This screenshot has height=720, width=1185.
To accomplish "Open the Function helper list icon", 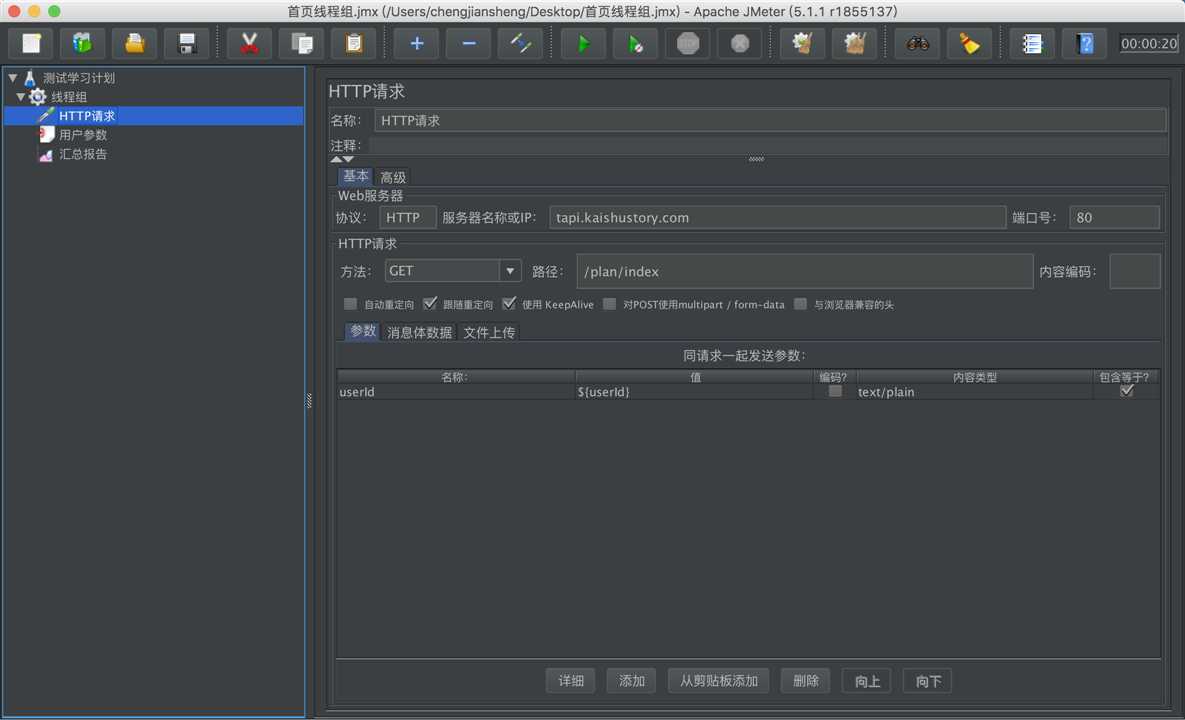I will tap(1032, 43).
